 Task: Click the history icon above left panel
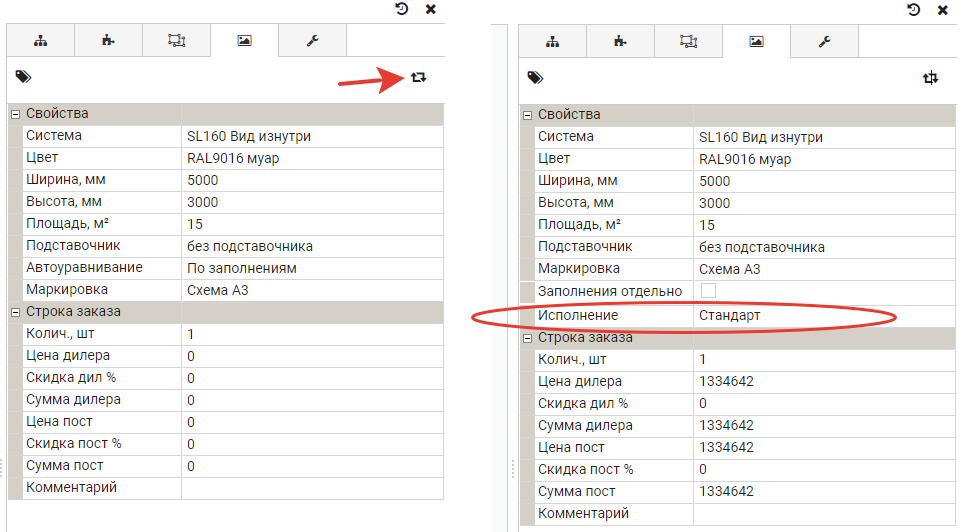(402, 9)
